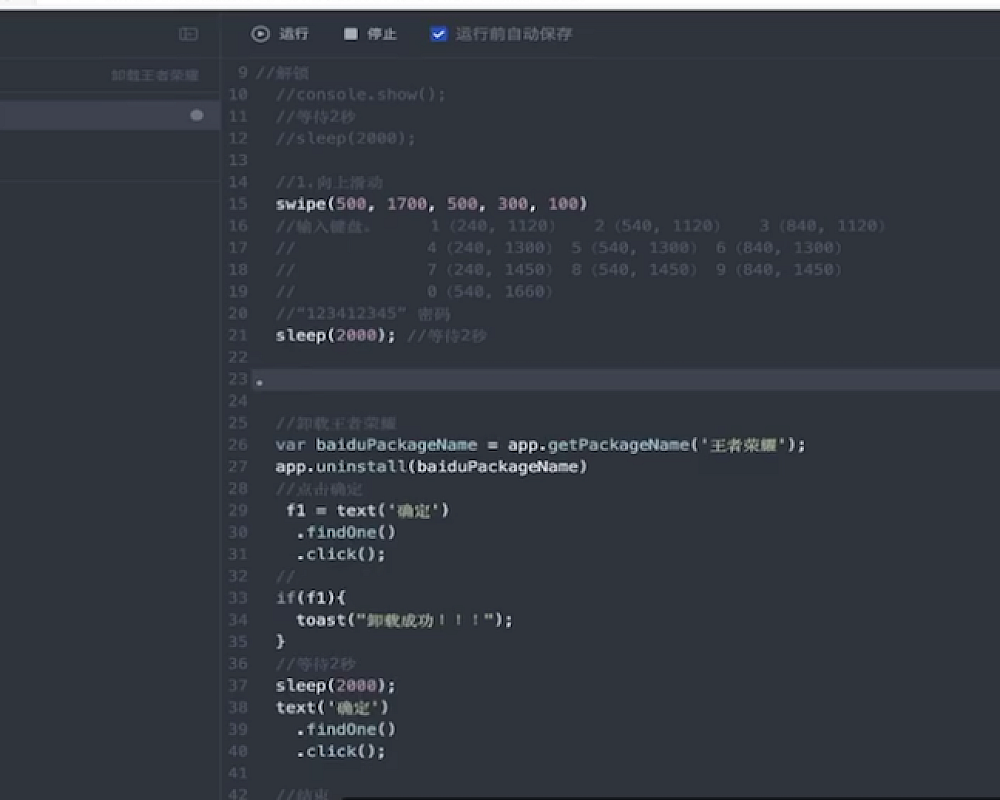Screen dimensions: 1000x800
Task: Uncheck the 运行前自动保存 checkbox
Action: (438, 34)
